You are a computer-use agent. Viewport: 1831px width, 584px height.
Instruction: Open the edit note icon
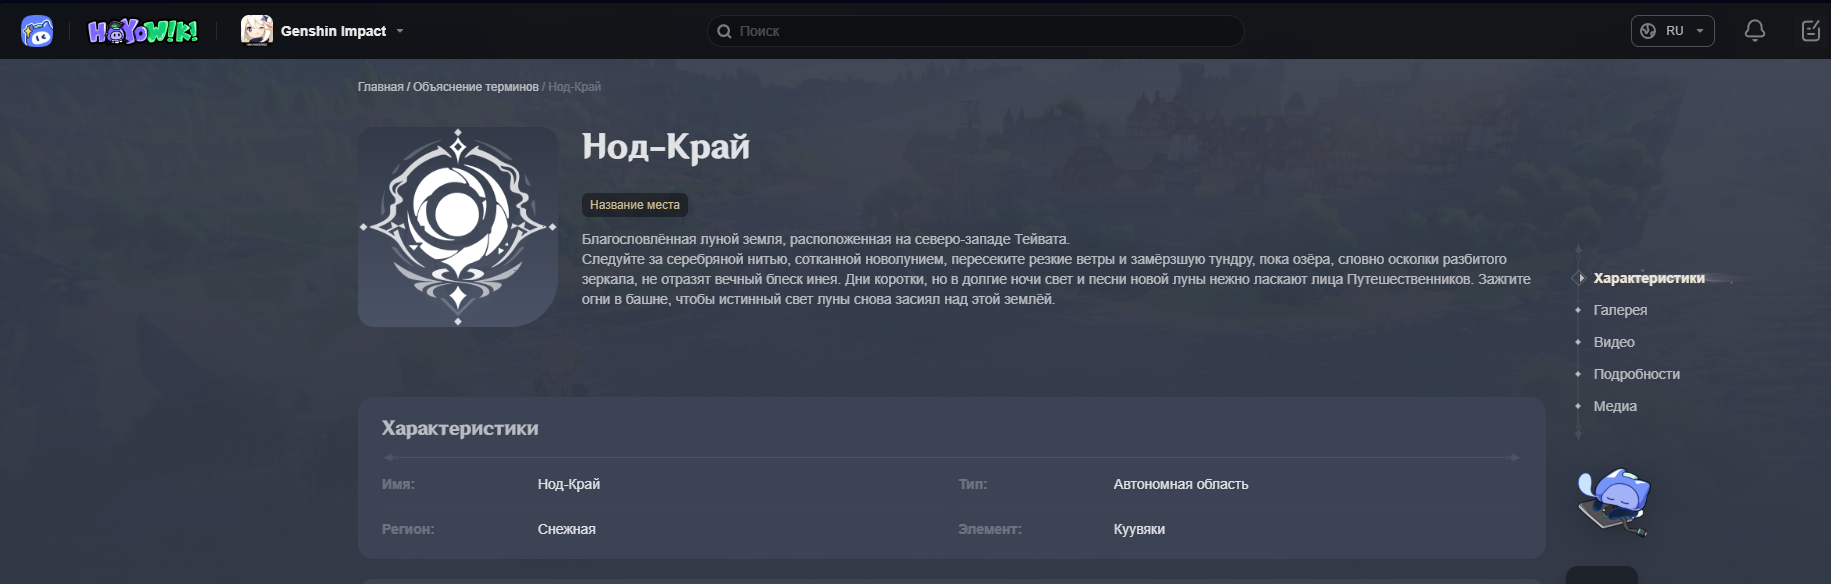coord(1811,31)
